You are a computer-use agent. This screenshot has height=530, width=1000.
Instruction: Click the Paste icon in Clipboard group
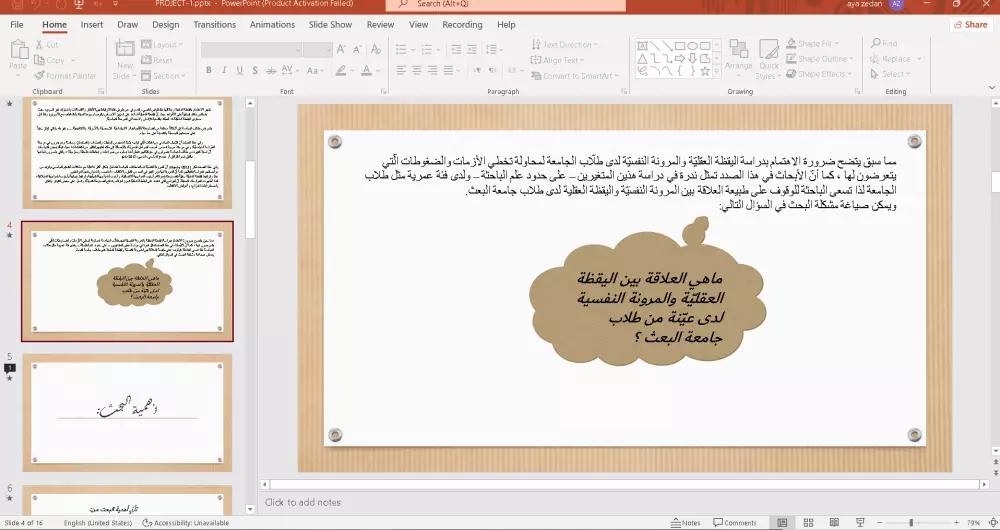(x=18, y=50)
